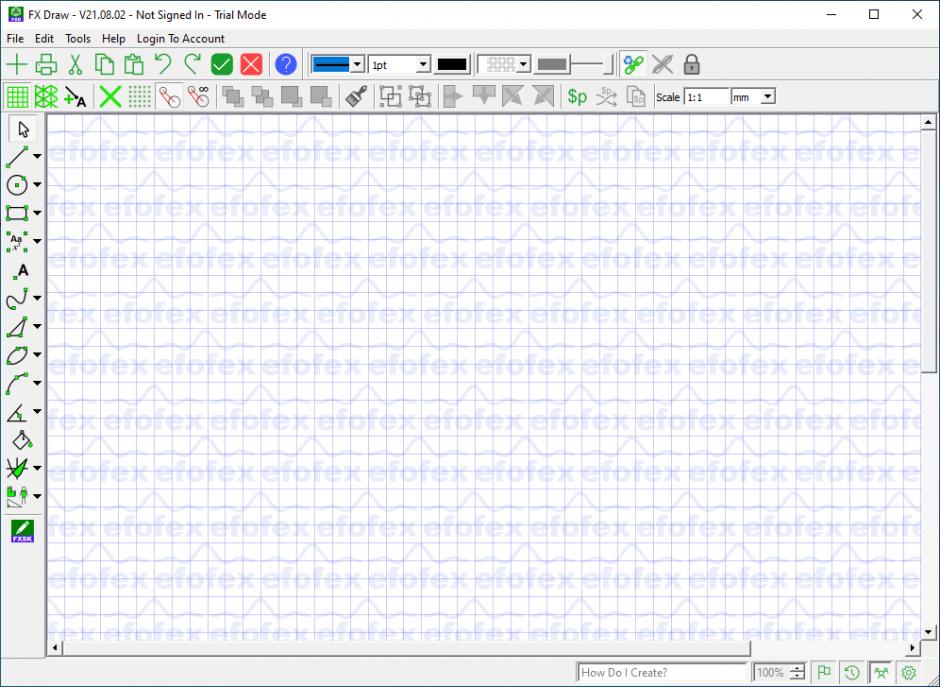940x687 pixels.
Task: Click the ungroup objects icon
Action: (420, 96)
